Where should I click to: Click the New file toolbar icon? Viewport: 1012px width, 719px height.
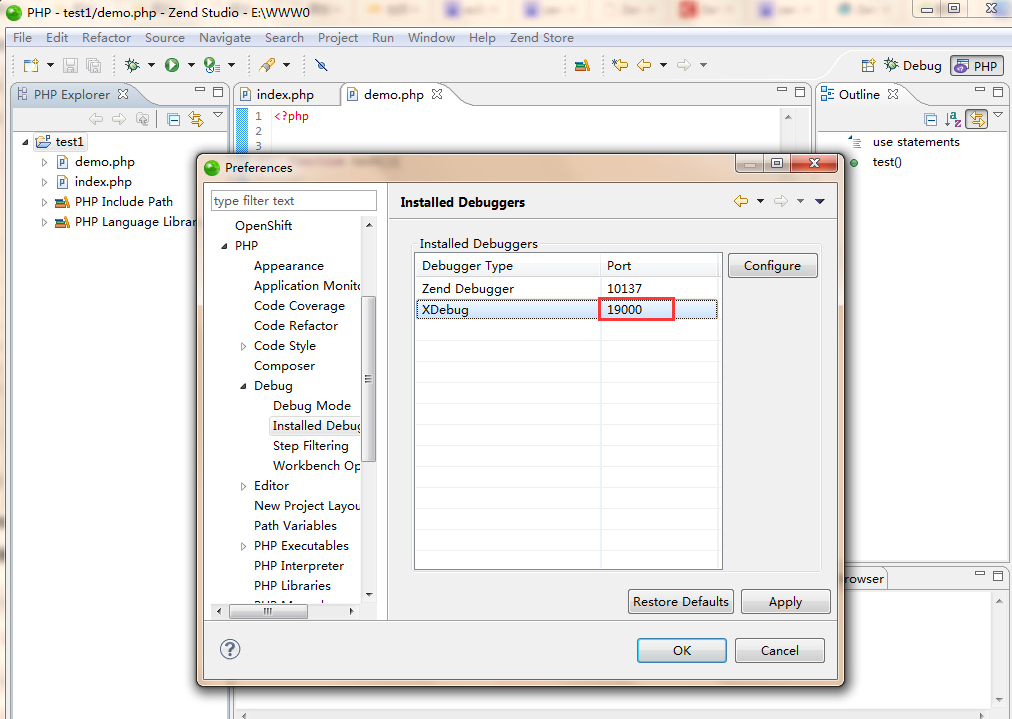(x=31, y=65)
